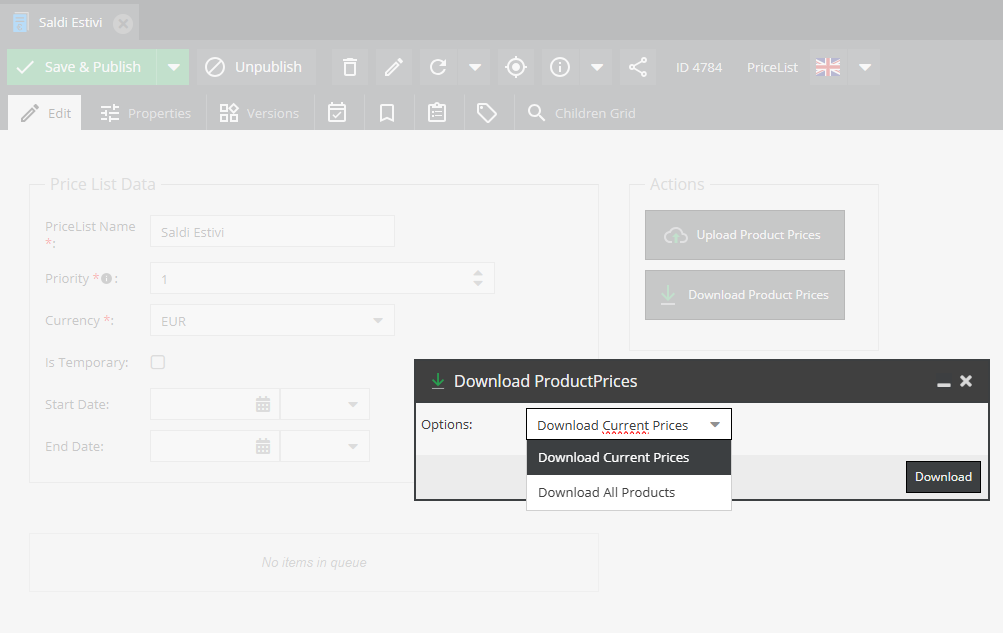Click the pencil rename icon in toolbar
This screenshot has height=633, width=1003.
pyautogui.click(x=394, y=67)
